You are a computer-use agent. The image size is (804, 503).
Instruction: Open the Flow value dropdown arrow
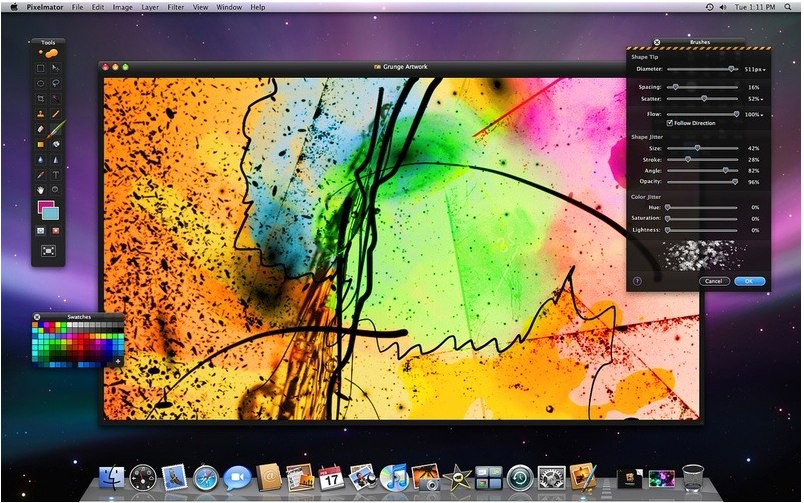762,115
